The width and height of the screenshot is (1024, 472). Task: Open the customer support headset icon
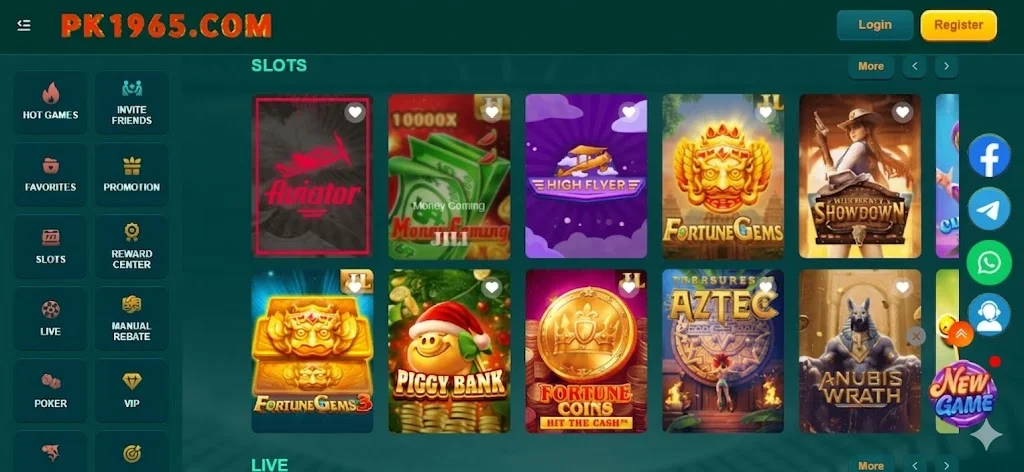pyautogui.click(x=989, y=315)
